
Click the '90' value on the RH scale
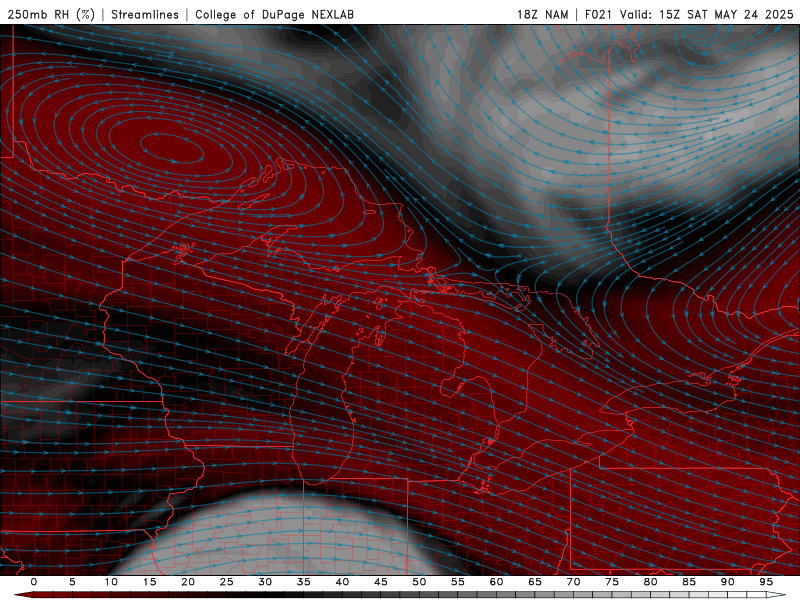click(x=727, y=582)
